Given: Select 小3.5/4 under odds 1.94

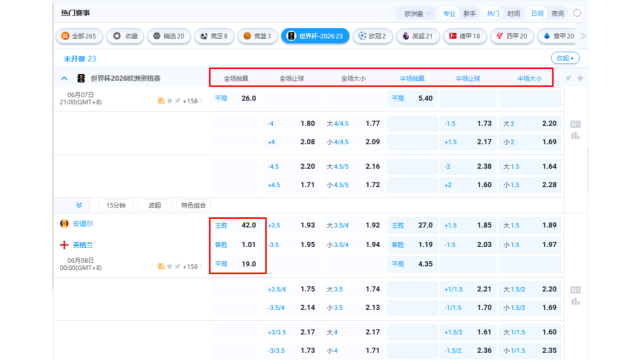Looking at the screenshot, I should [x=353, y=244].
